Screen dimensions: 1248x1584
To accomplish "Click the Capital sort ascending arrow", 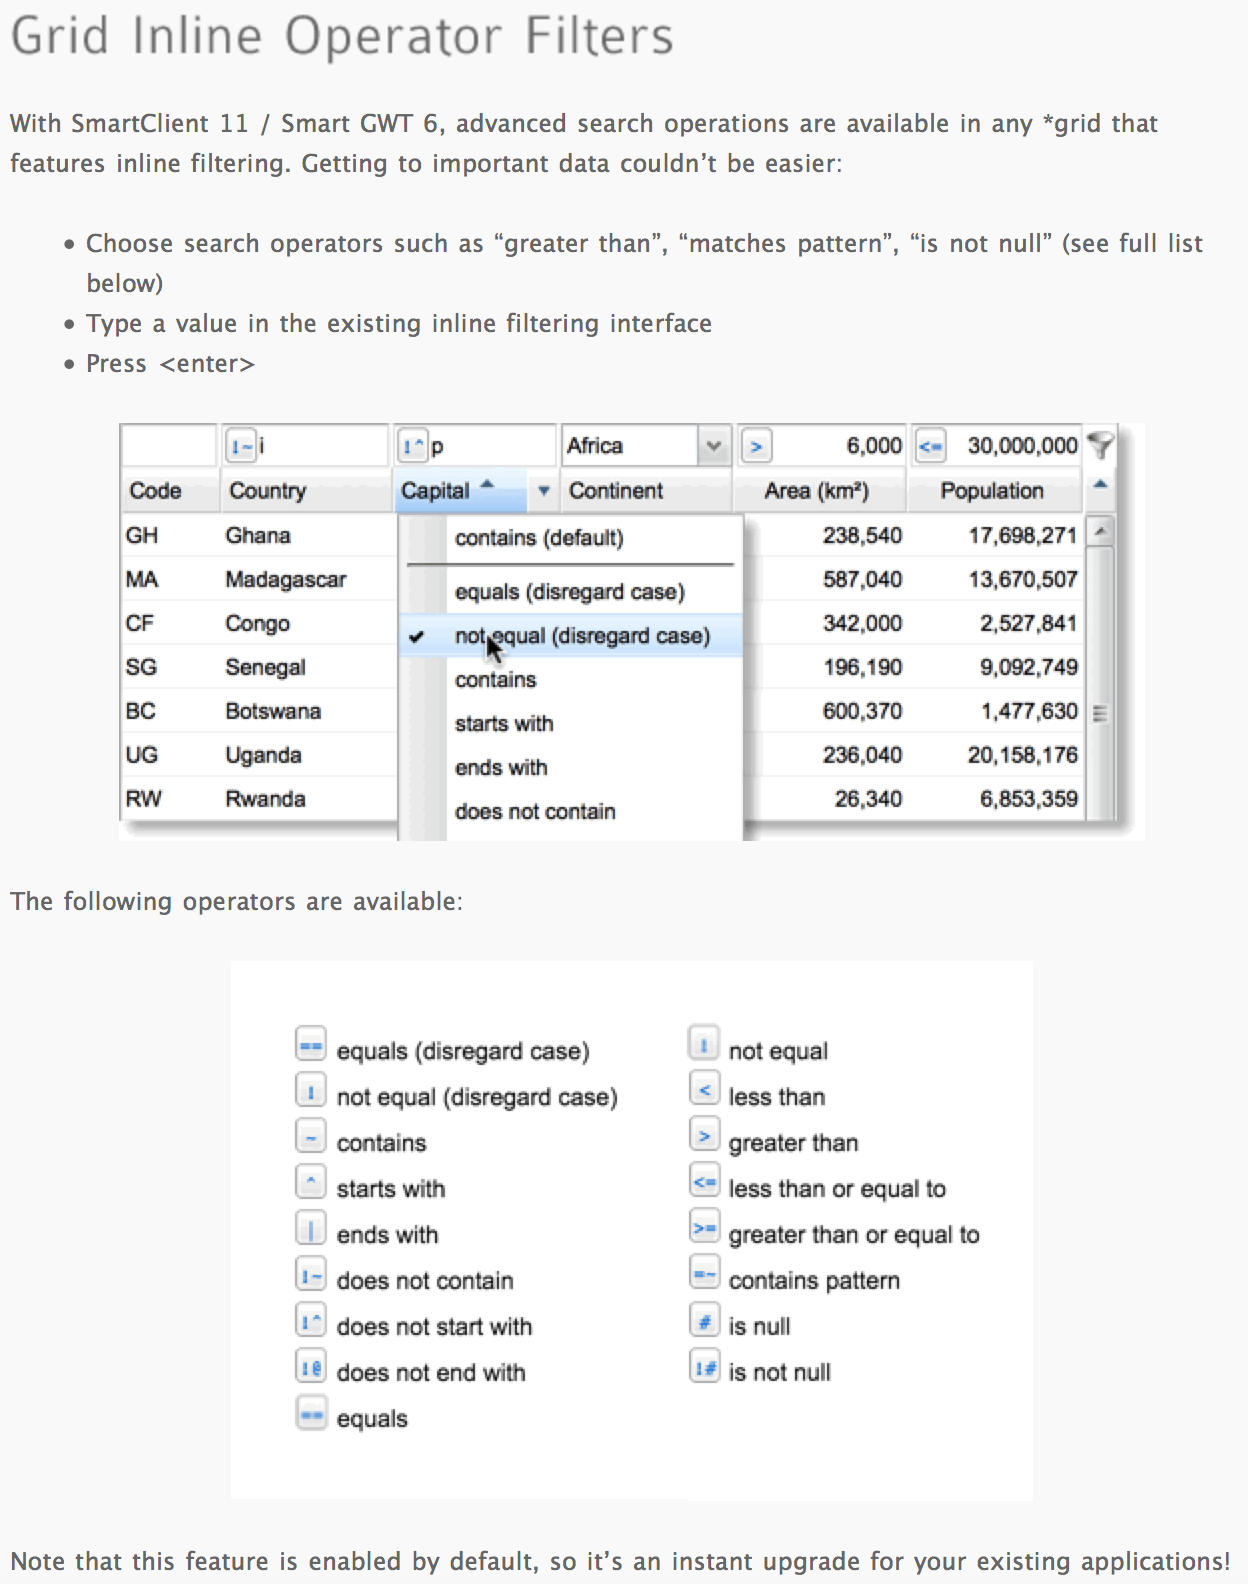I will 487,485.
